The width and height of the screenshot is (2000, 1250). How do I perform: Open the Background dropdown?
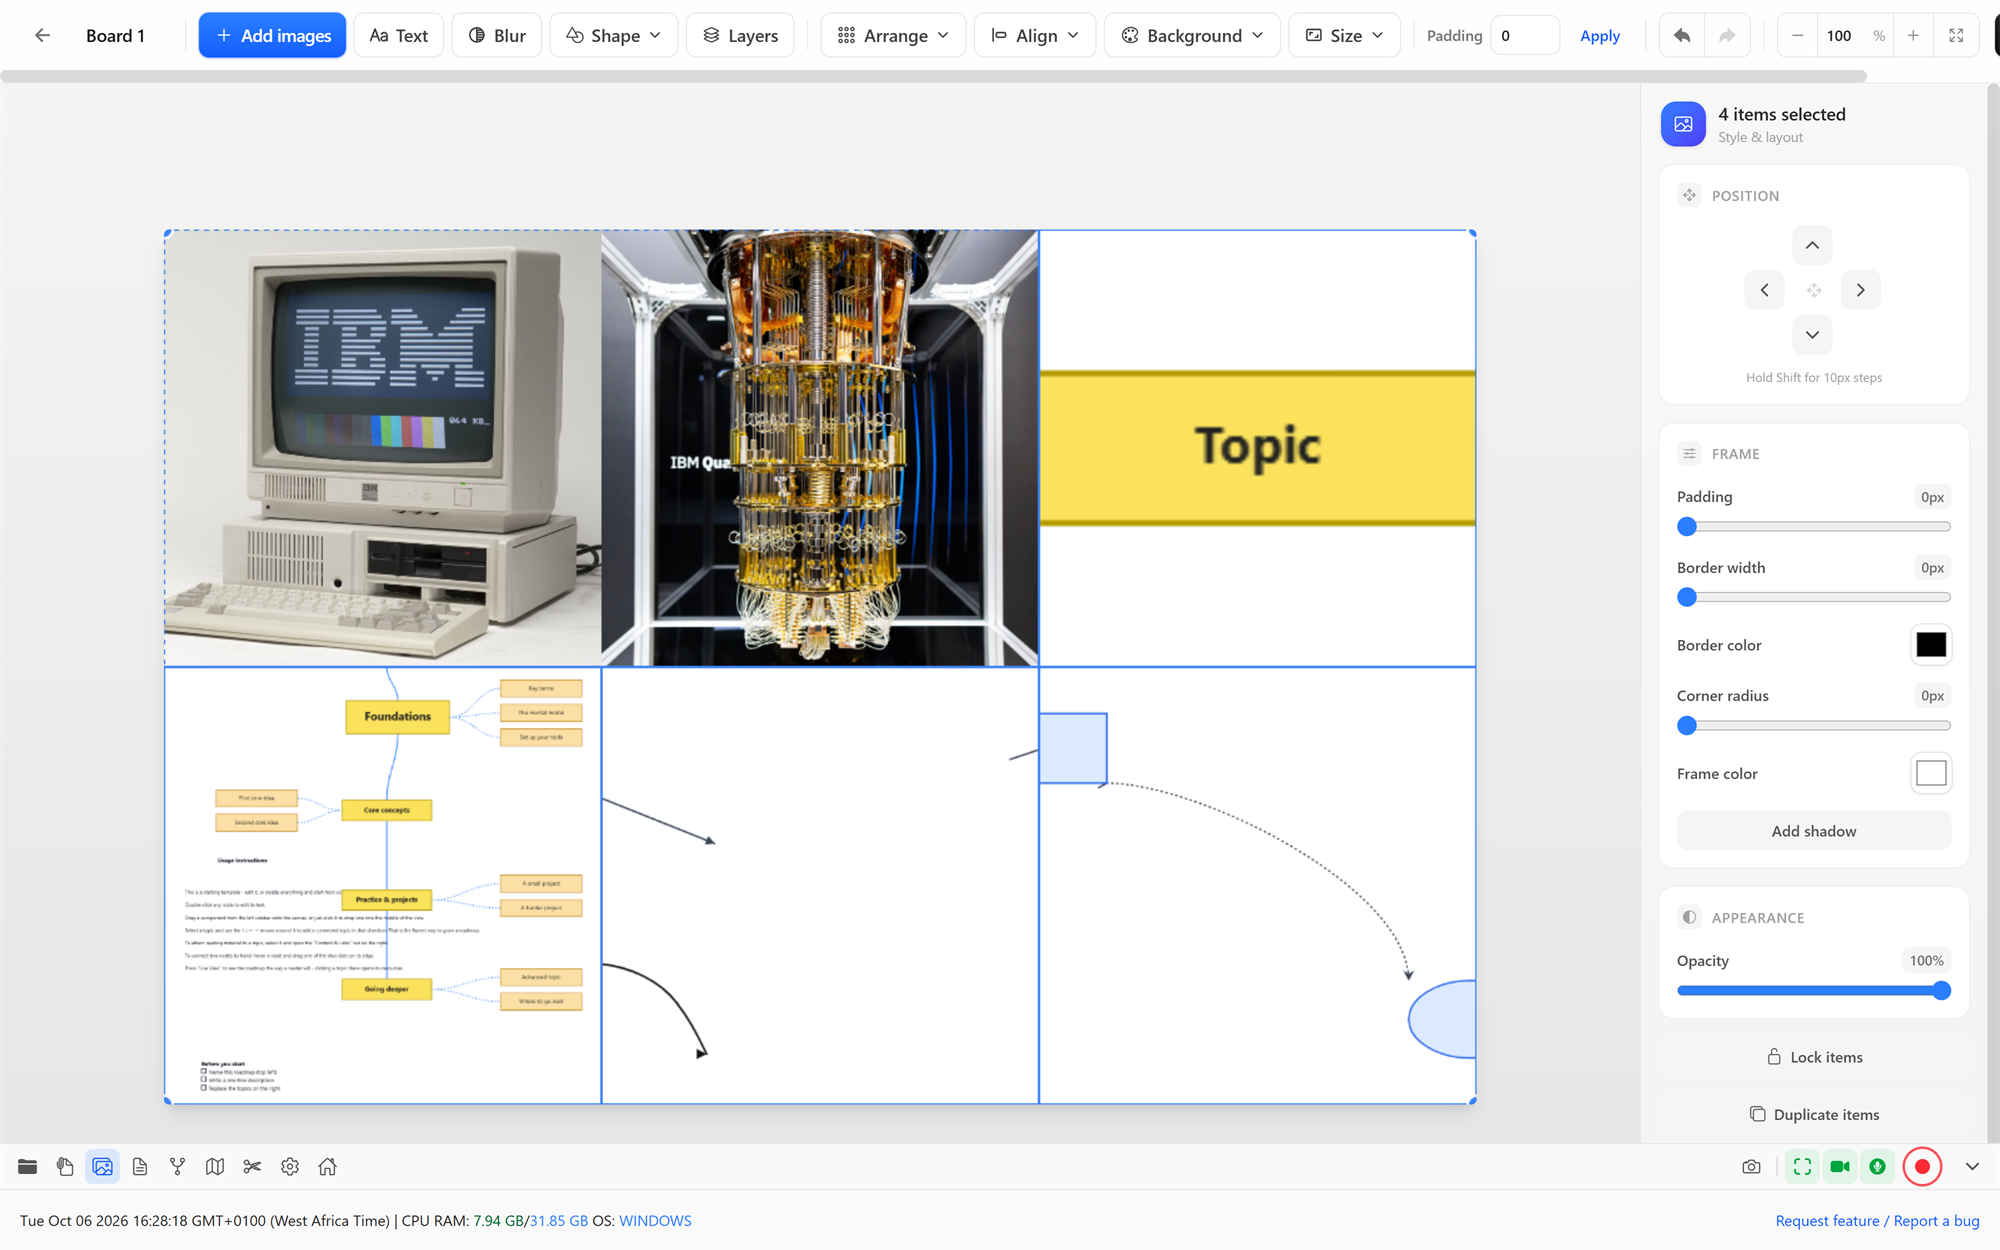tap(1192, 35)
